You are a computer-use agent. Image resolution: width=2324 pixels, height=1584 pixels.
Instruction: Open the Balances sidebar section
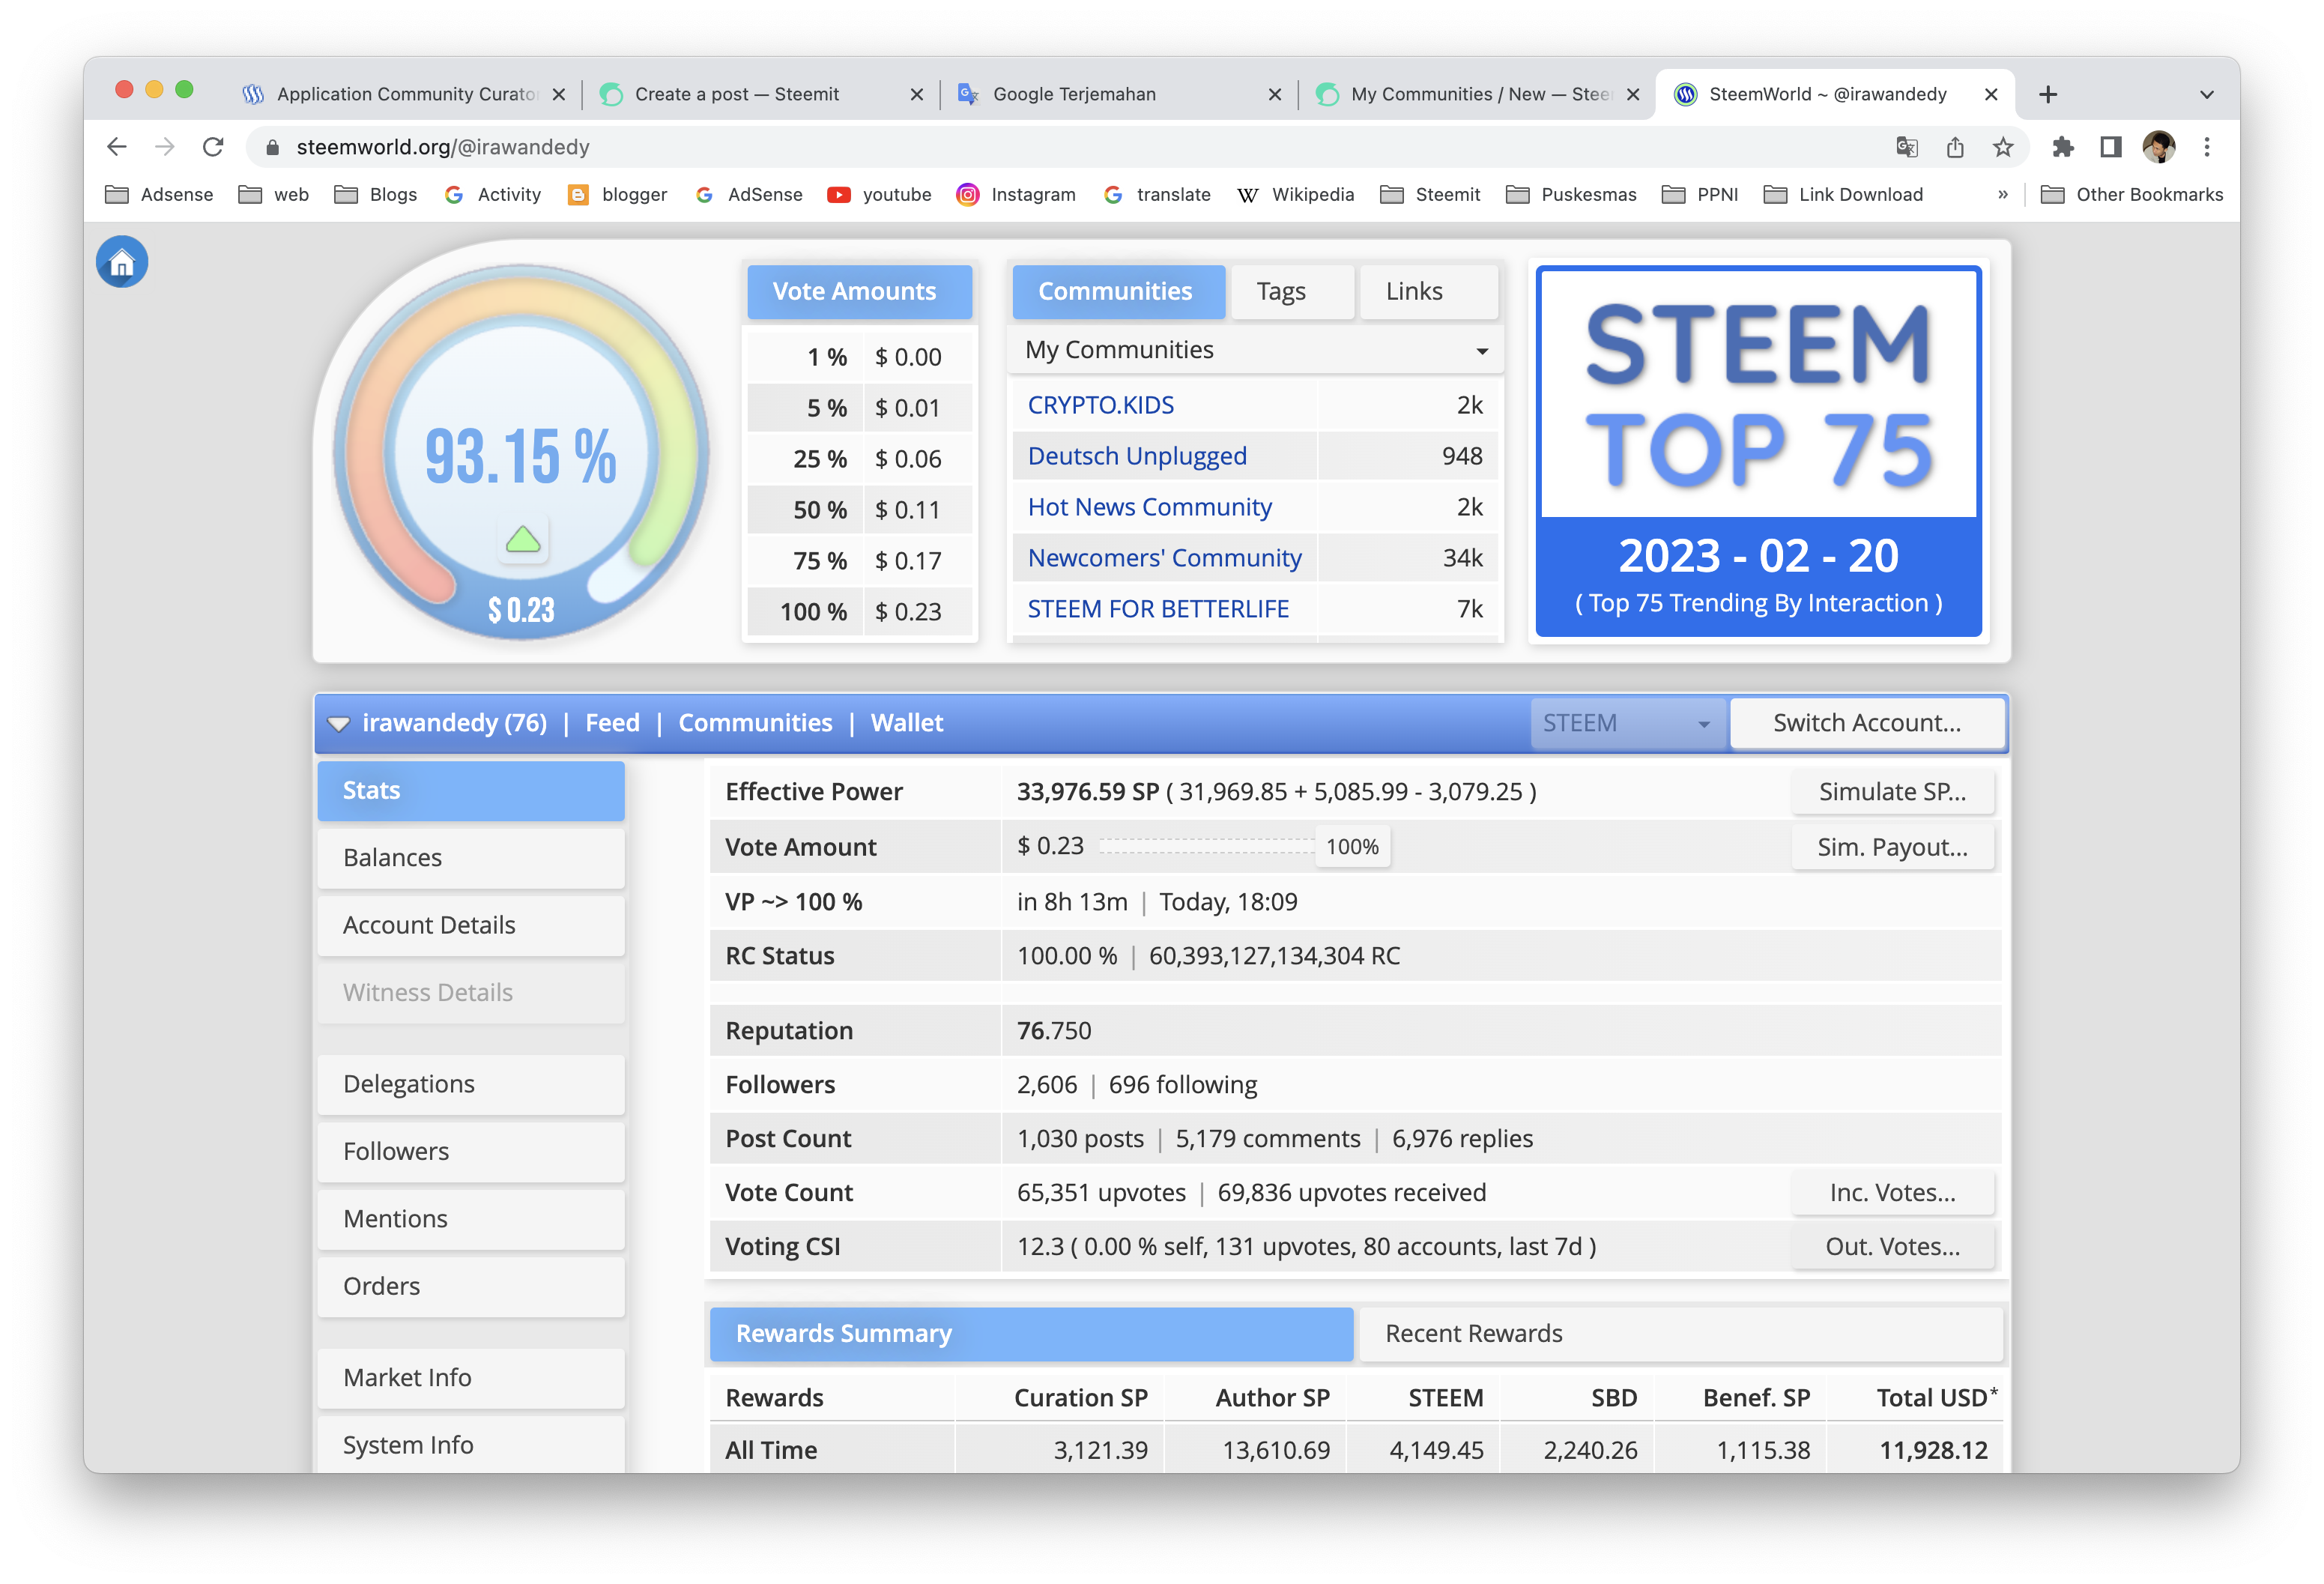coord(471,858)
